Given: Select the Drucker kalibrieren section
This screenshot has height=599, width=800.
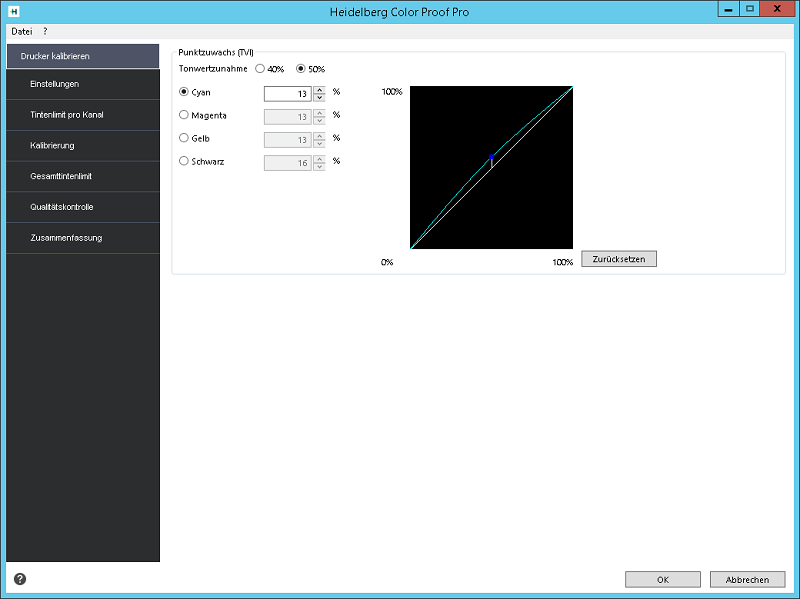Looking at the screenshot, I should 83,56.
